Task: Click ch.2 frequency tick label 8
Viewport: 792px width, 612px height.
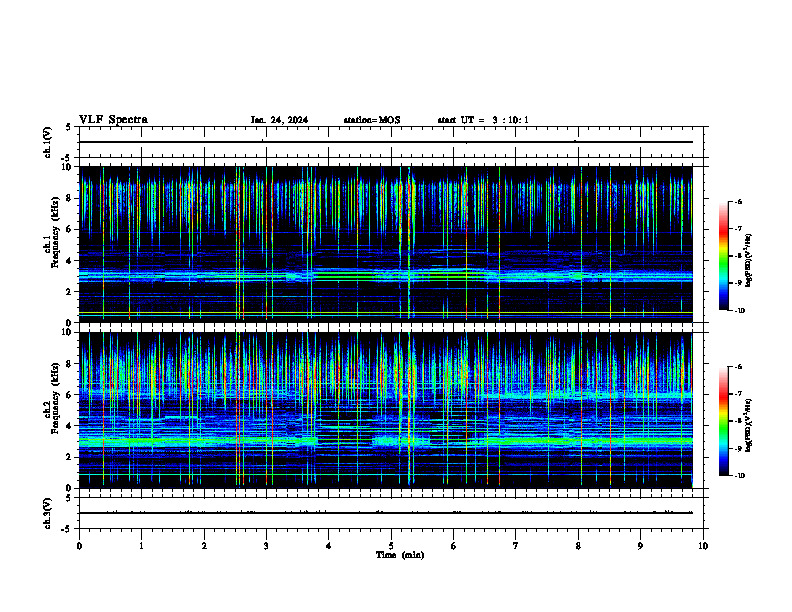Action: [x=69, y=364]
